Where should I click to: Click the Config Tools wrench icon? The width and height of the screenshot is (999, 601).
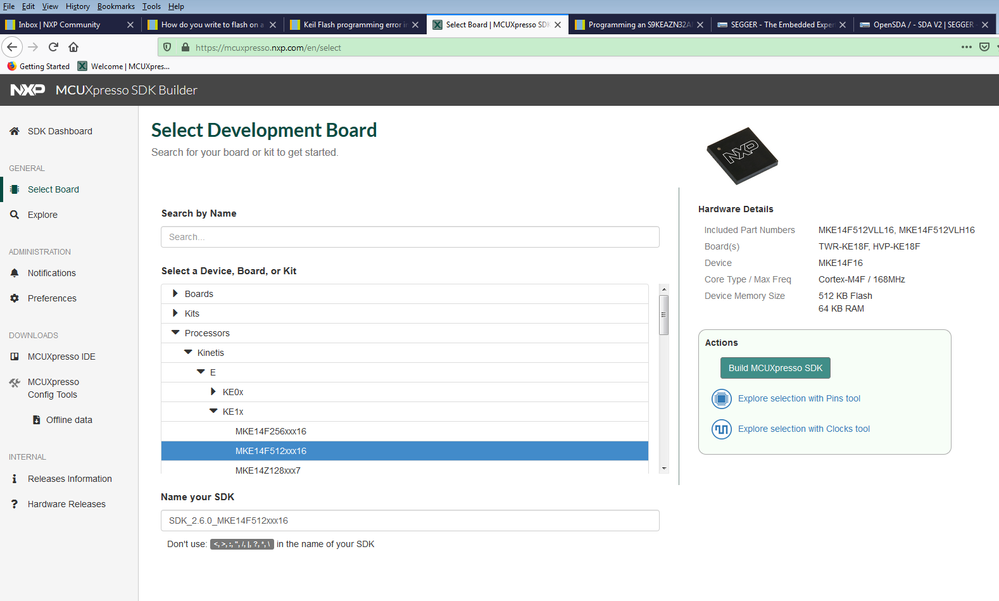pyautogui.click(x=14, y=382)
